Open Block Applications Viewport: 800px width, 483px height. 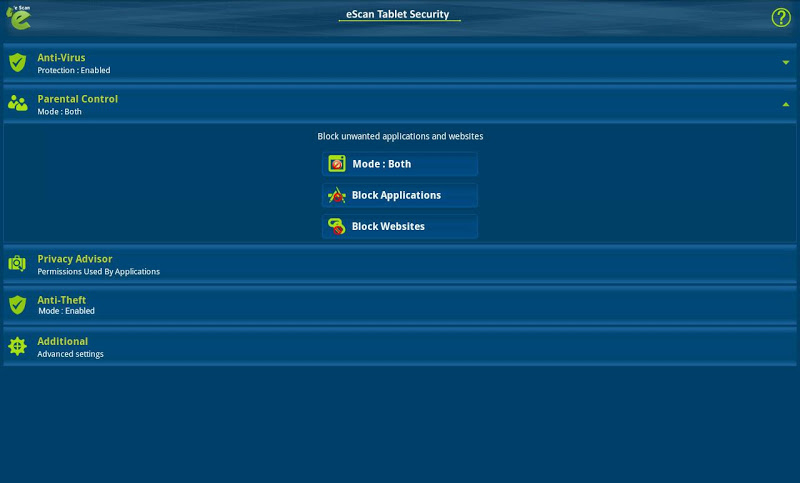pyautogui.click(x=400, y=195)
